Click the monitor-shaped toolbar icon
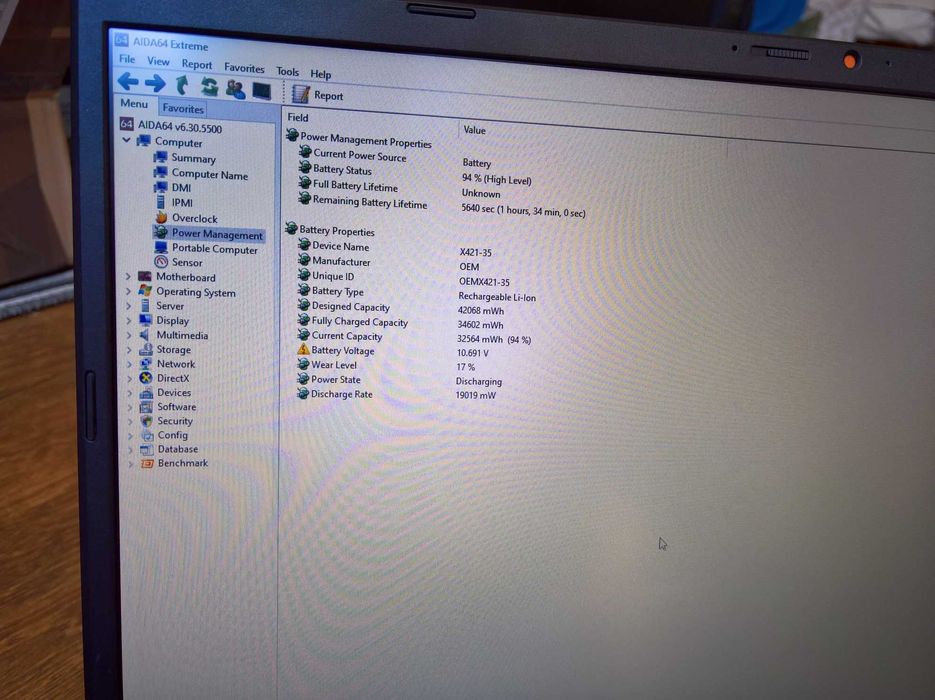 pyautogui.click(x=262, y=91)
